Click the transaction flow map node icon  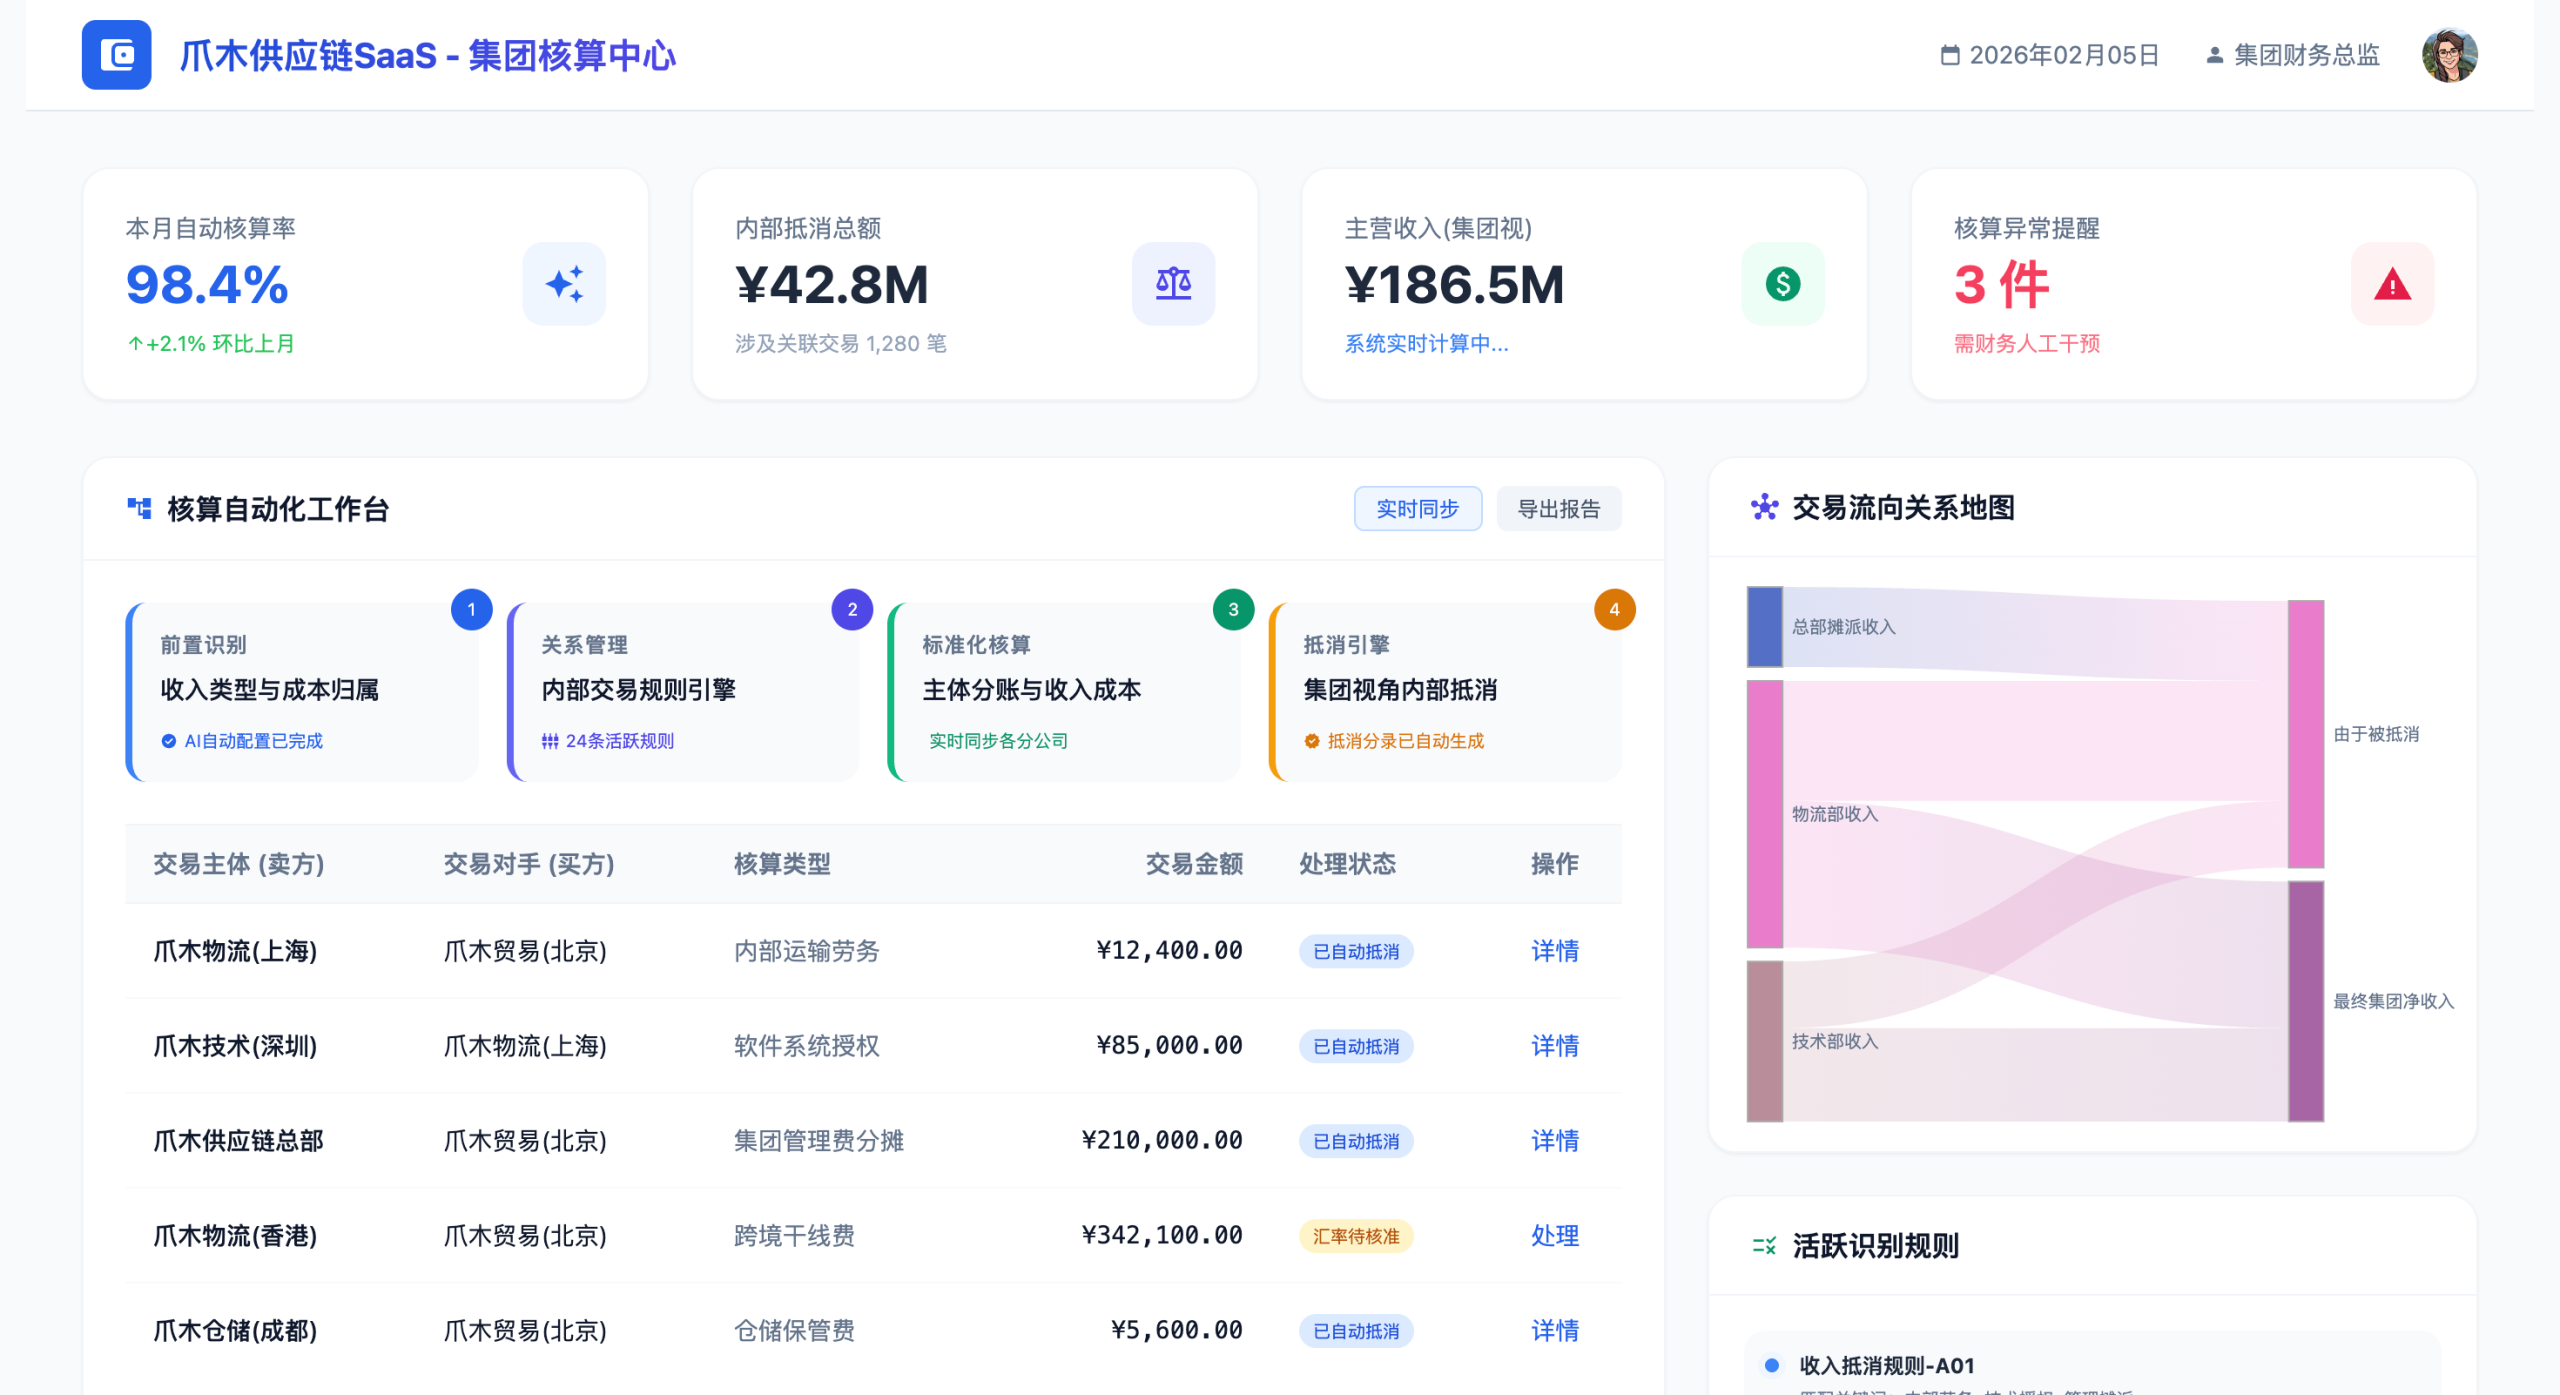1764,507
